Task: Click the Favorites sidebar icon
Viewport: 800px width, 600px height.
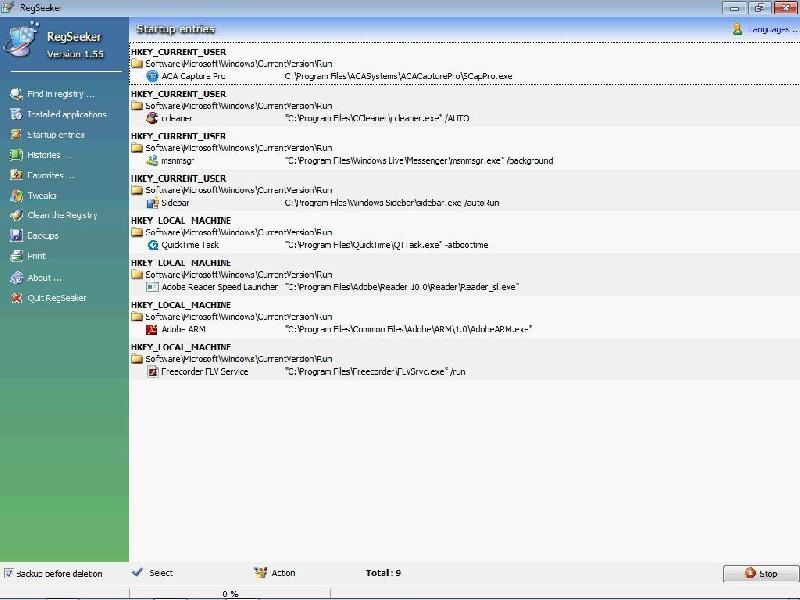Action: point(16,175)
